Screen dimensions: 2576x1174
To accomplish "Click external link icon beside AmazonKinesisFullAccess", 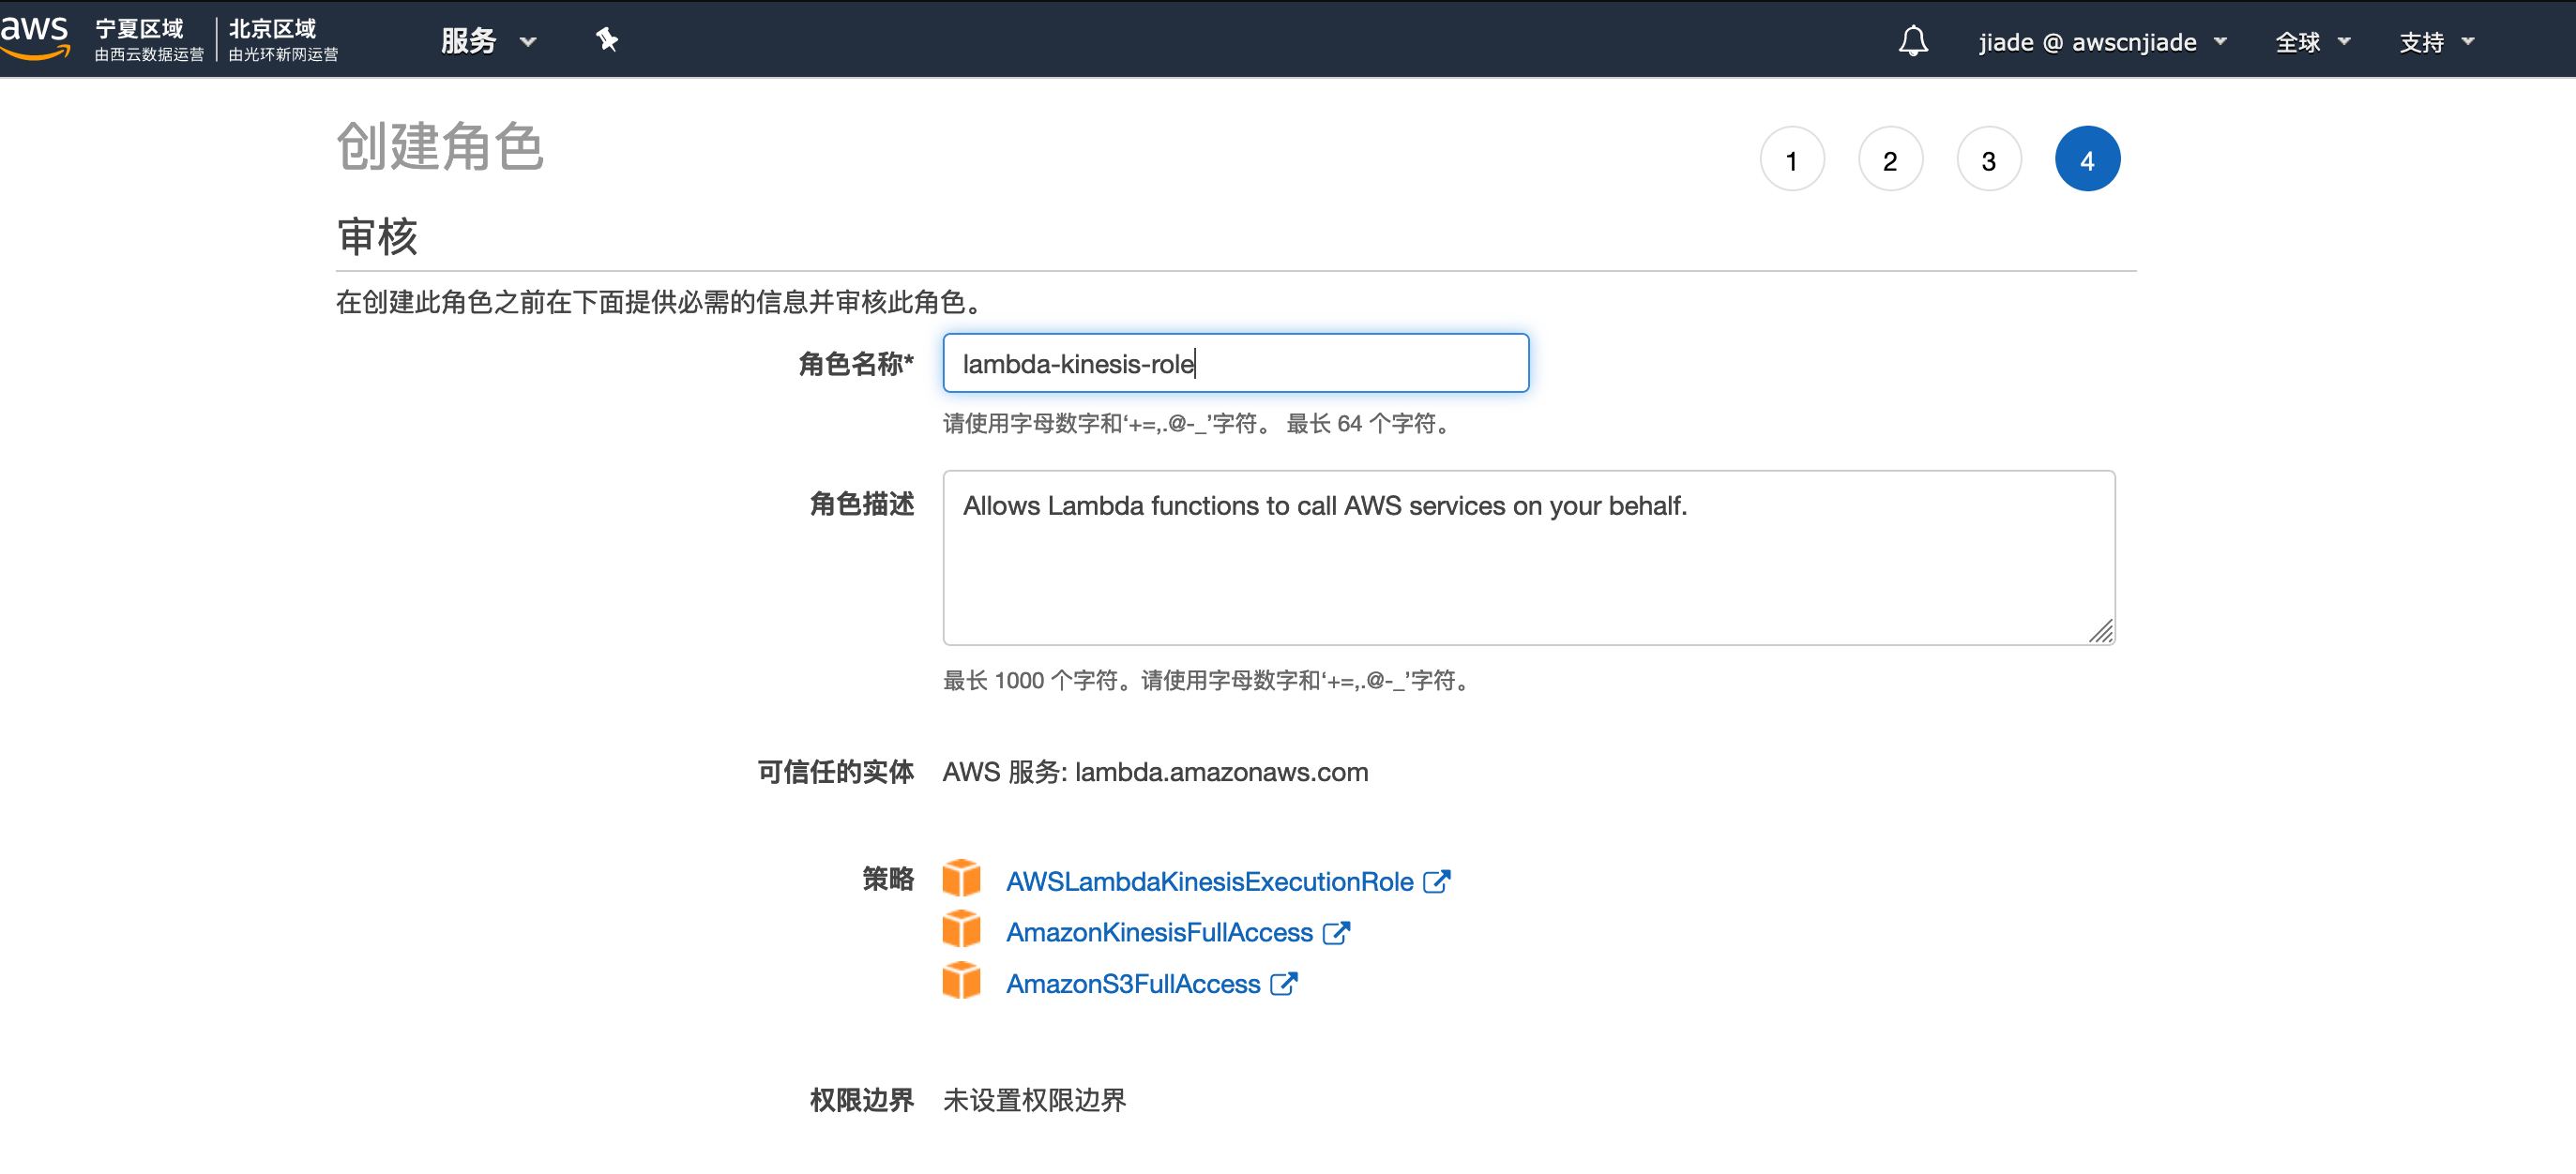I will [1335, 932].
